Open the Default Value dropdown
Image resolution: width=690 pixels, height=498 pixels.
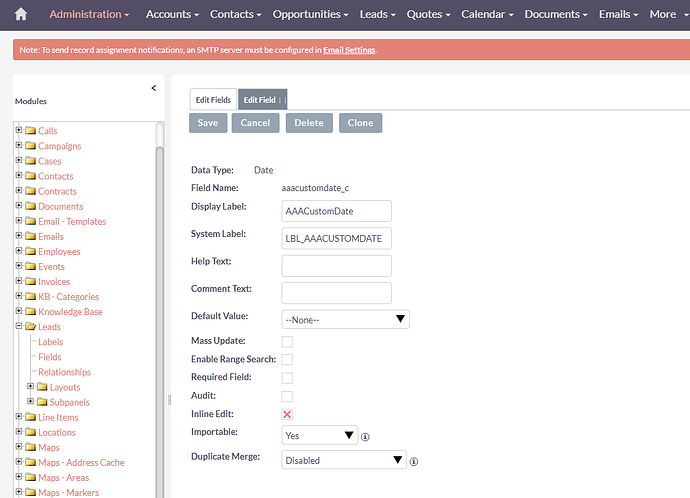(x=345, y=319)
